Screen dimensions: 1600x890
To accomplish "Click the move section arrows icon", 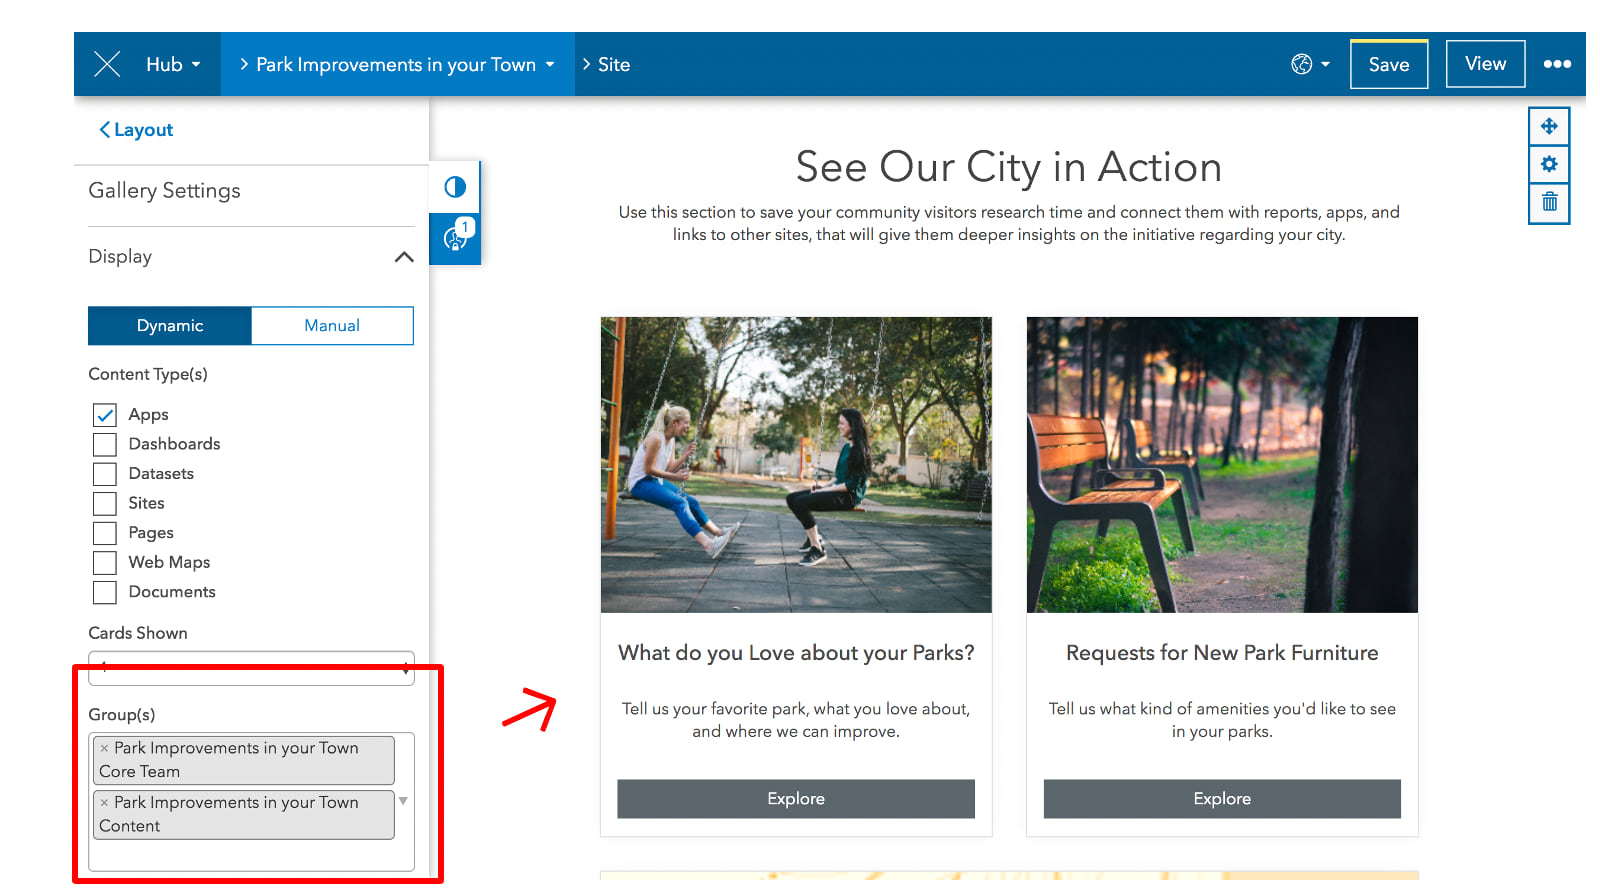I will point(1549,126).
